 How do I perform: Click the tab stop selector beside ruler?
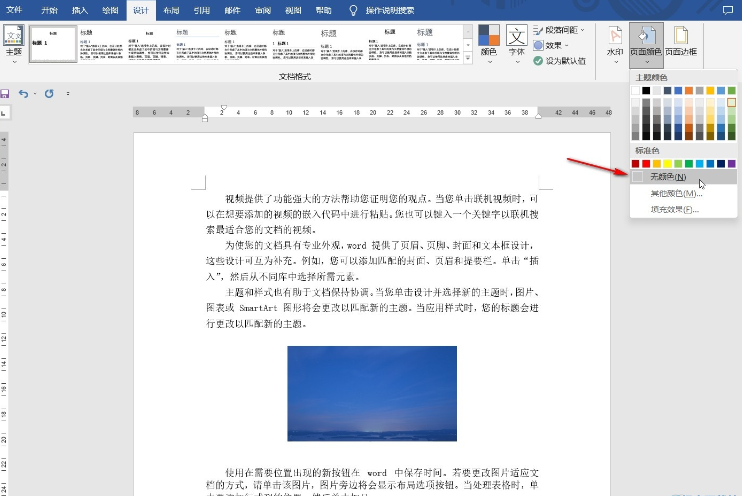coord(4,113)
